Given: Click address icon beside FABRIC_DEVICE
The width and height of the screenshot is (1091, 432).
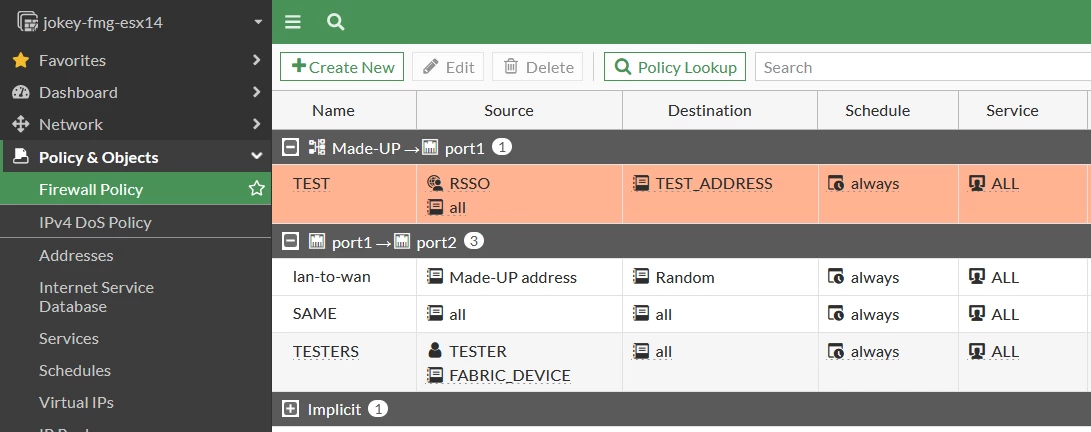Looking at the screenshot, I should tap(435, 375).
